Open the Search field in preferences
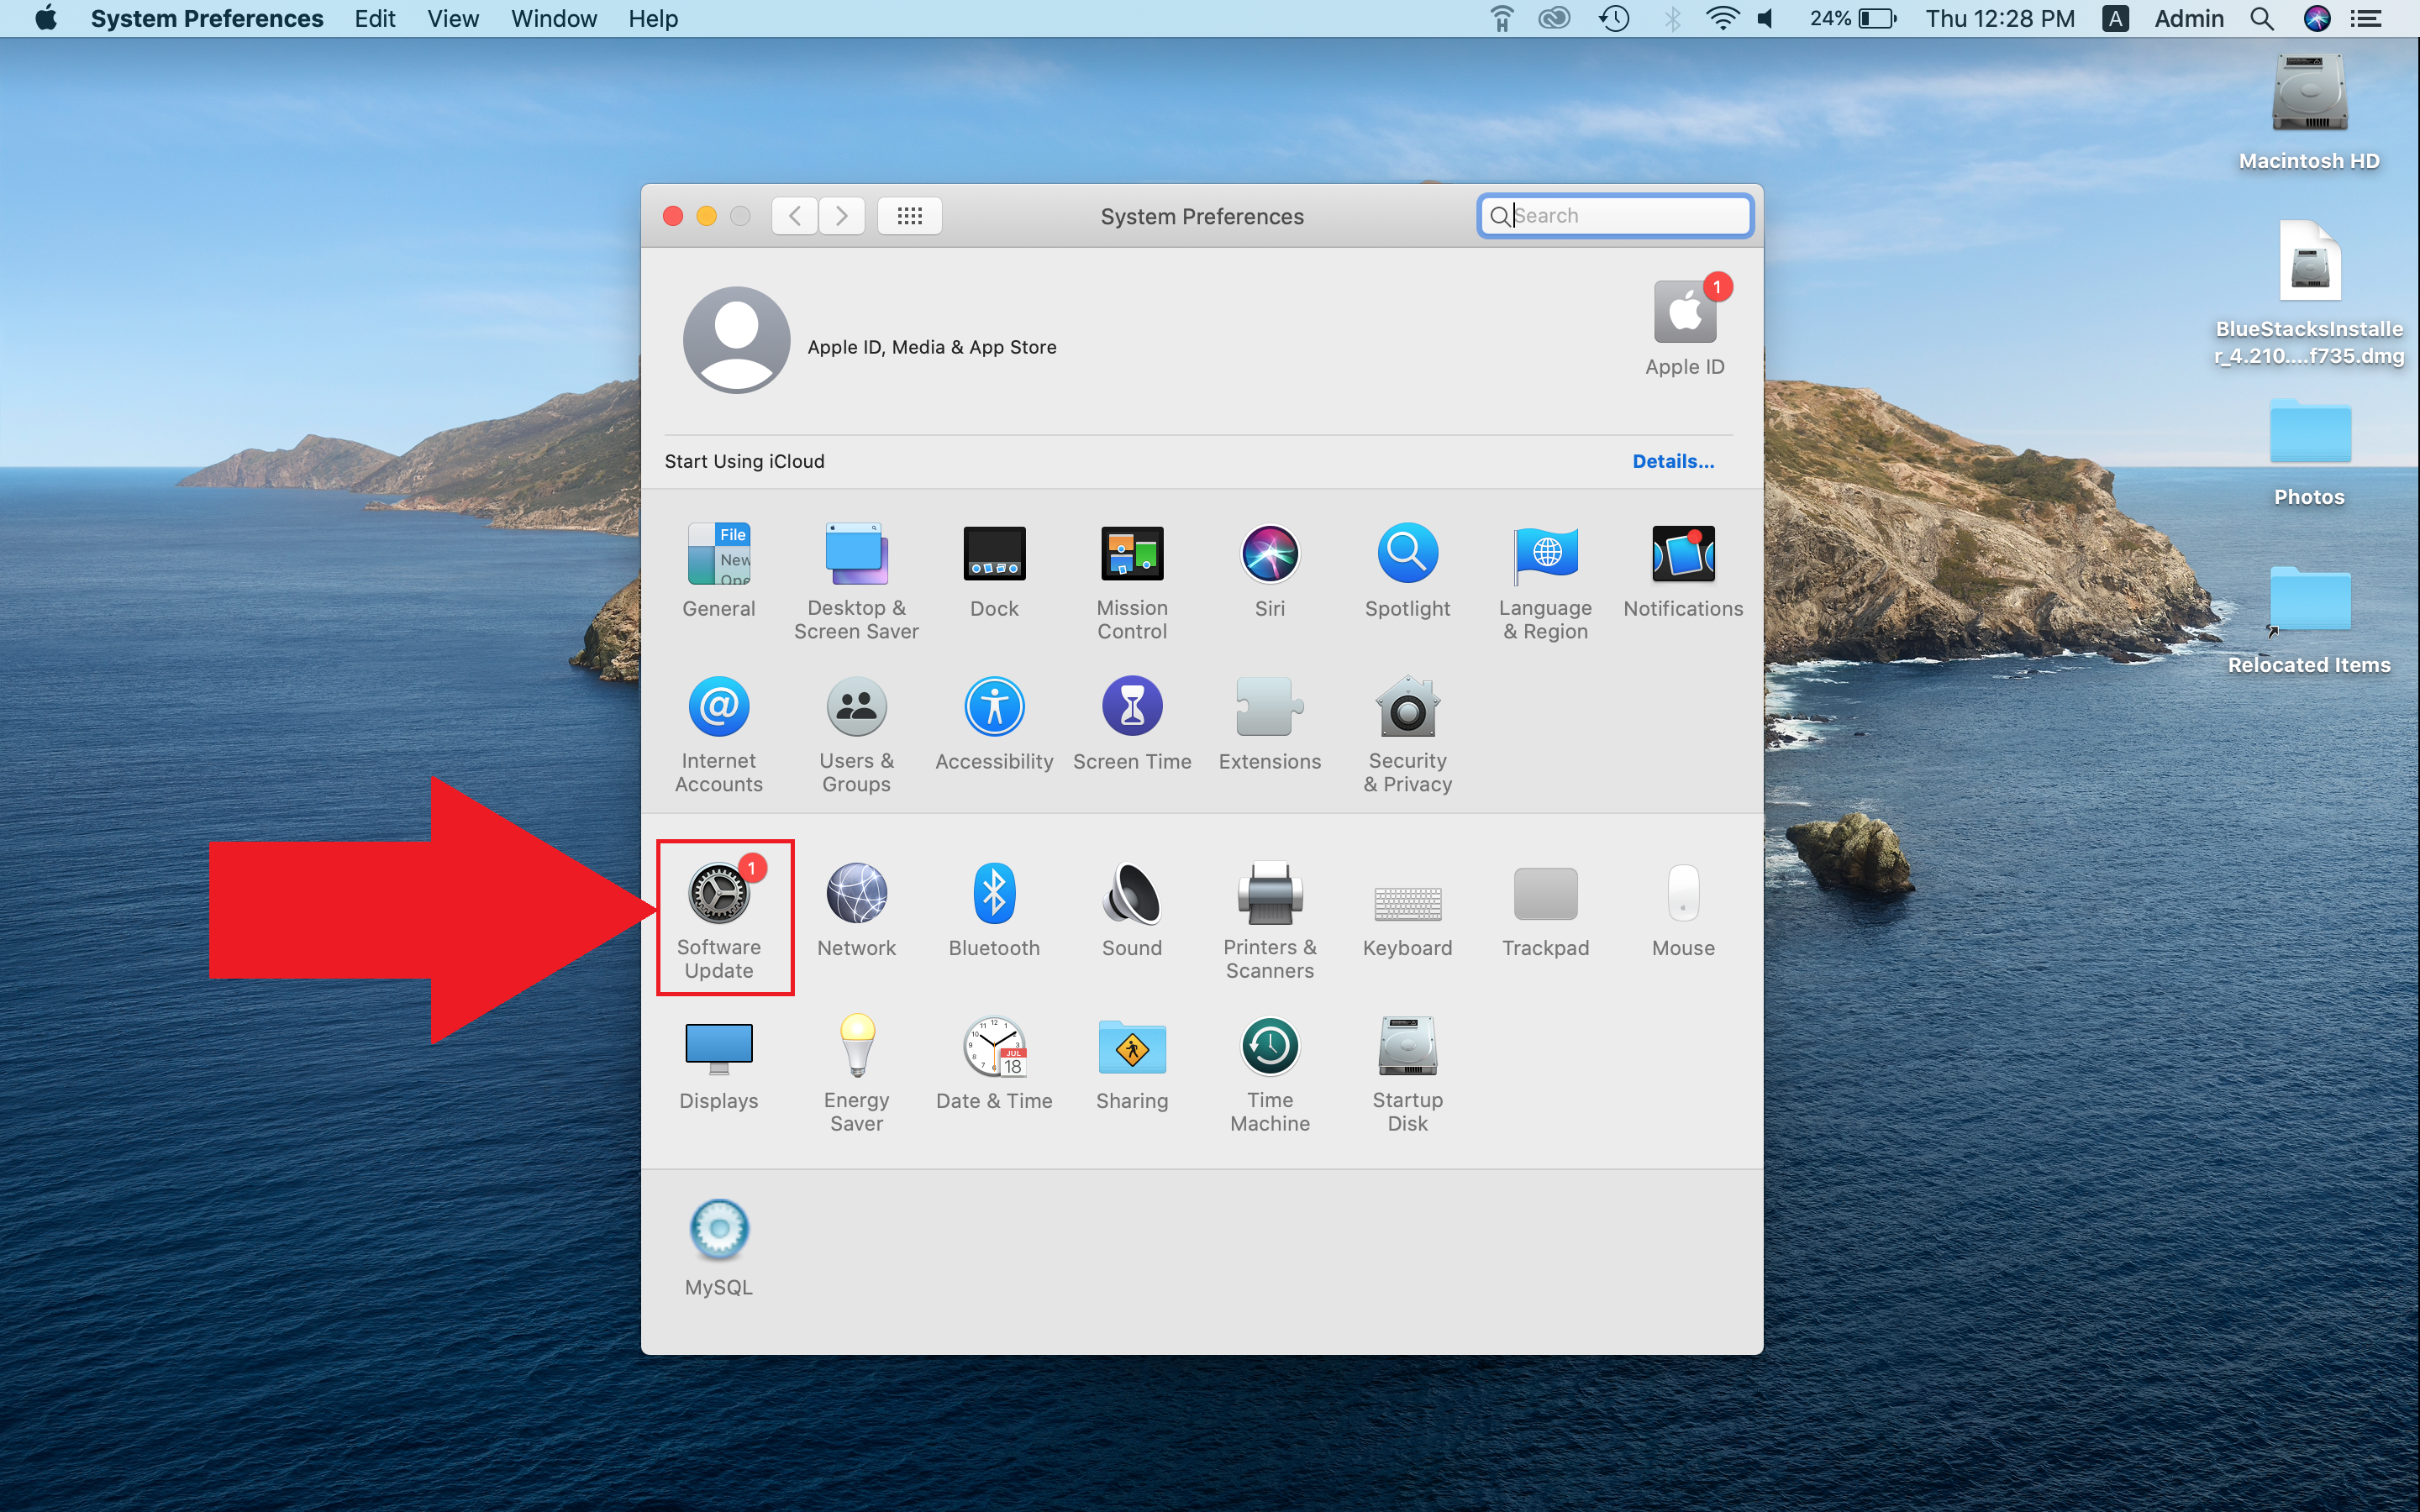The width and height of the screenshot is (2420, 1512). pyautogui.click(x=1615, y=216)
